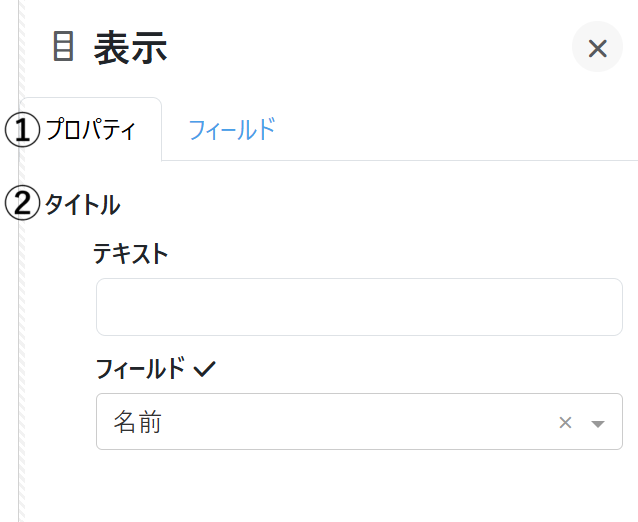This screenshot has width=638, height=522.
Task: Click the X glyph in the round close button
Action: coord(597,48)
